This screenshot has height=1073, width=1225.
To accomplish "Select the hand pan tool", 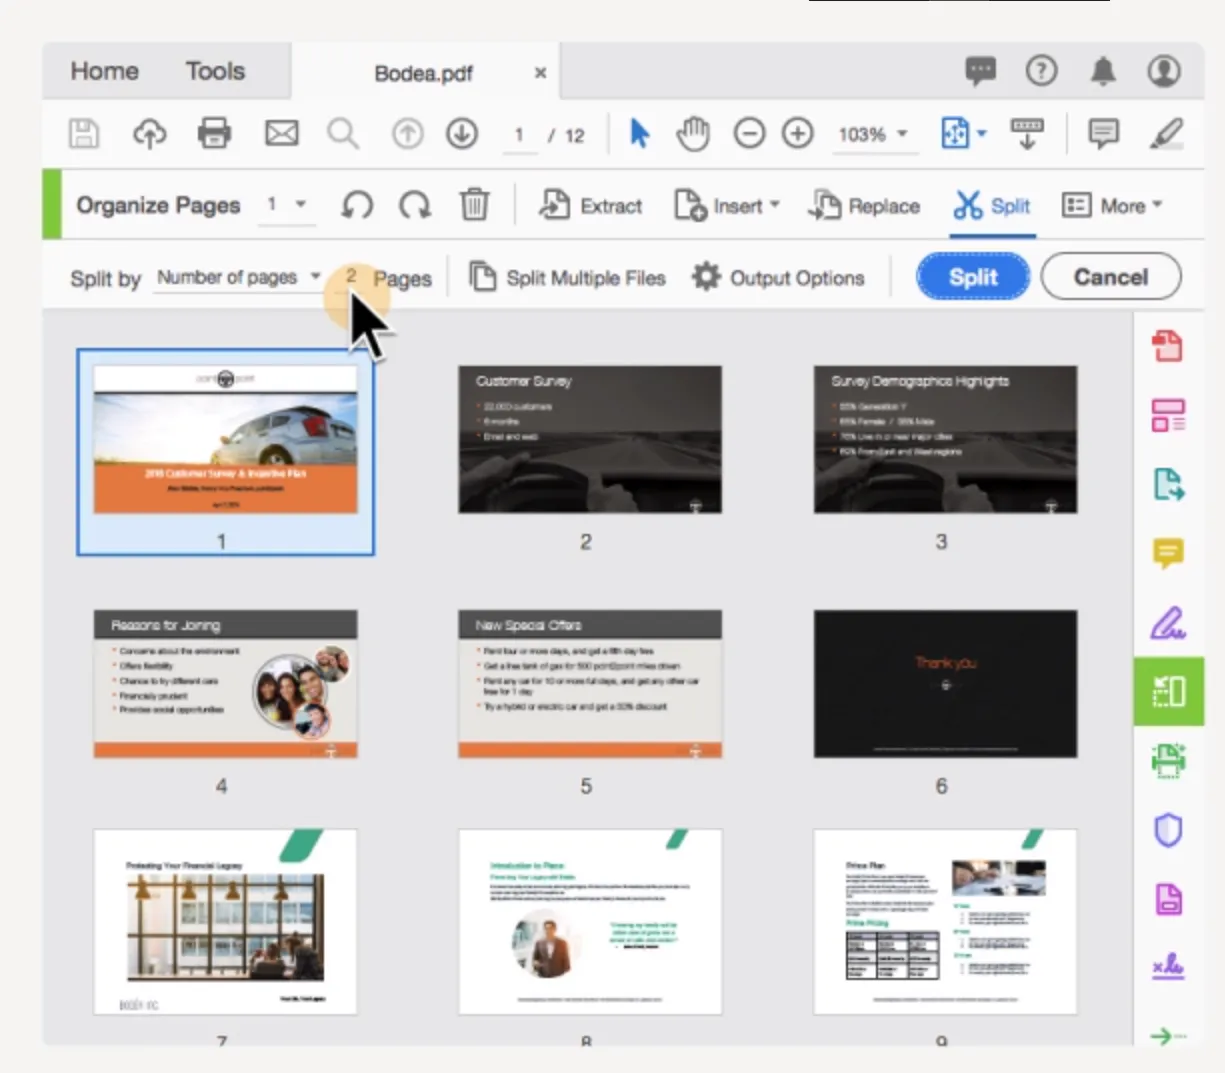I will click(x=692, y=133).
